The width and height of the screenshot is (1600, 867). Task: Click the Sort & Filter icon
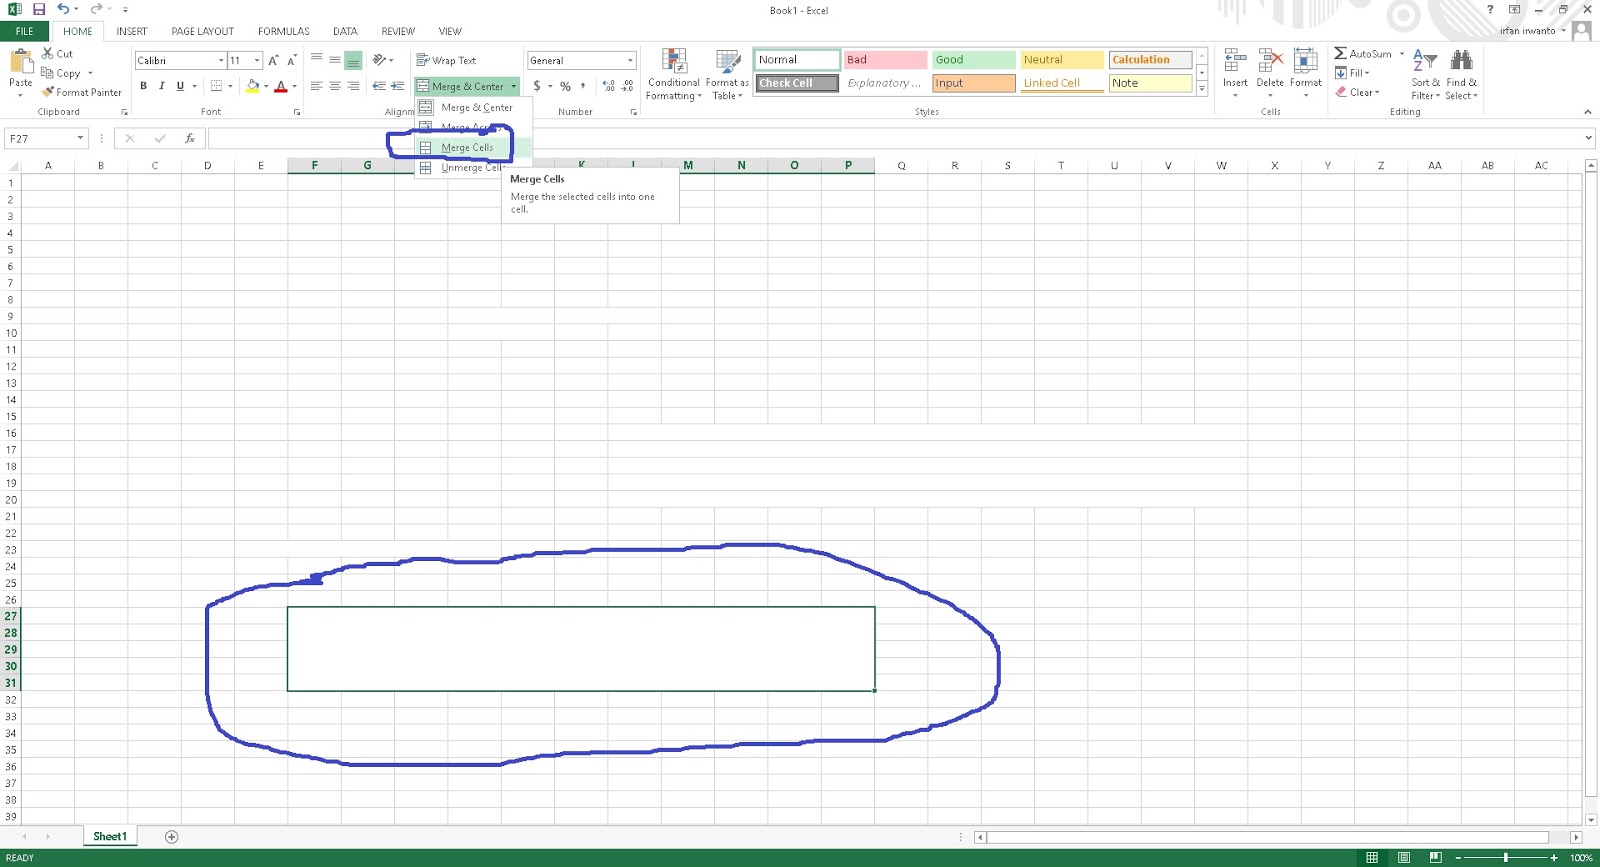coord(1425,62)
